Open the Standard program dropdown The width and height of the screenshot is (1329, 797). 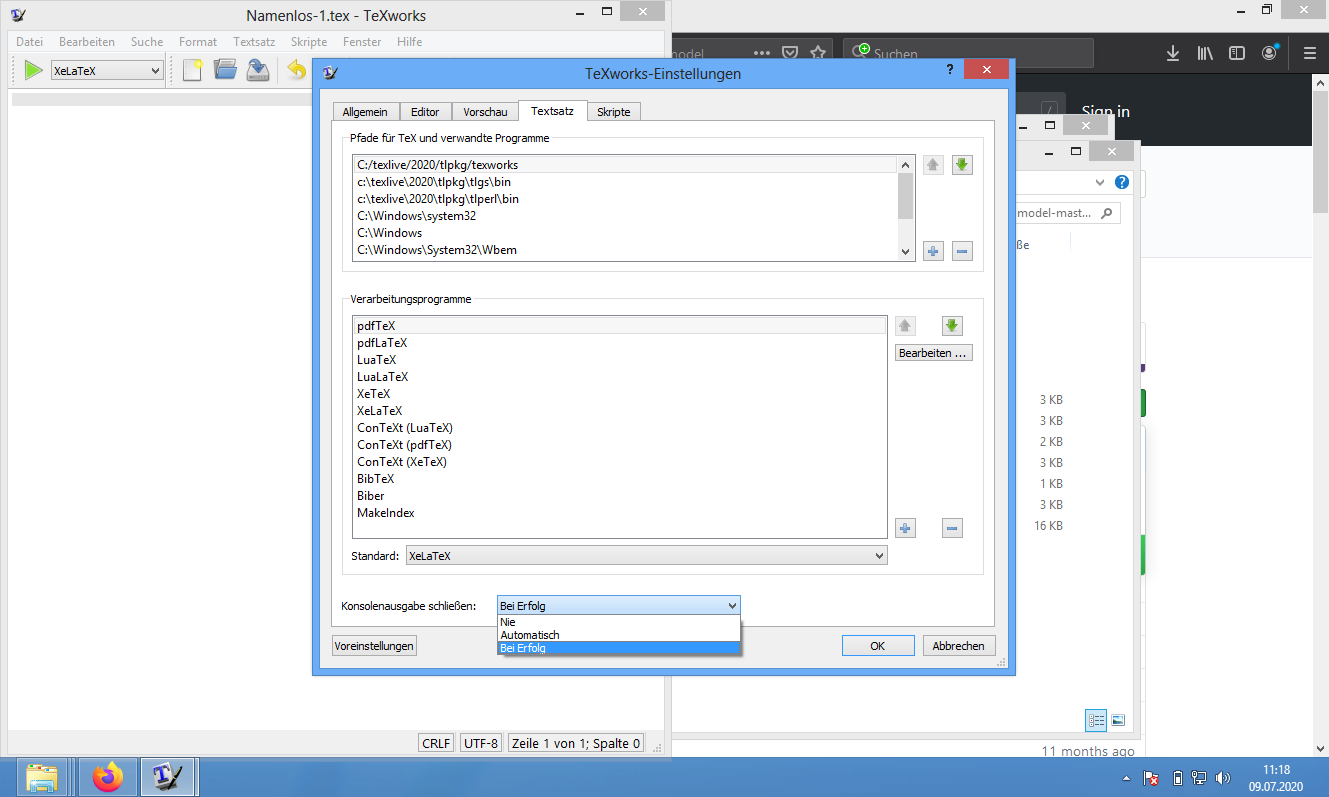(646, 555)
